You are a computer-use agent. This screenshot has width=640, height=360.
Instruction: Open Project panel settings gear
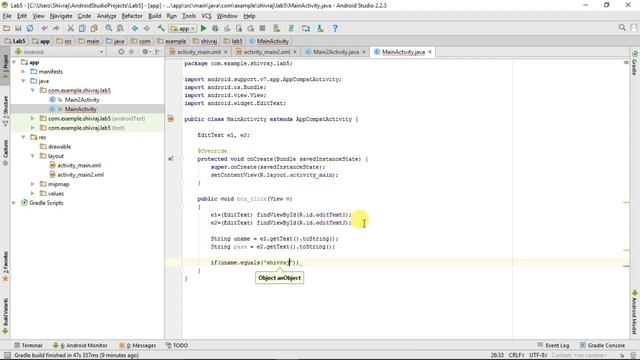[x=145, y=52]
